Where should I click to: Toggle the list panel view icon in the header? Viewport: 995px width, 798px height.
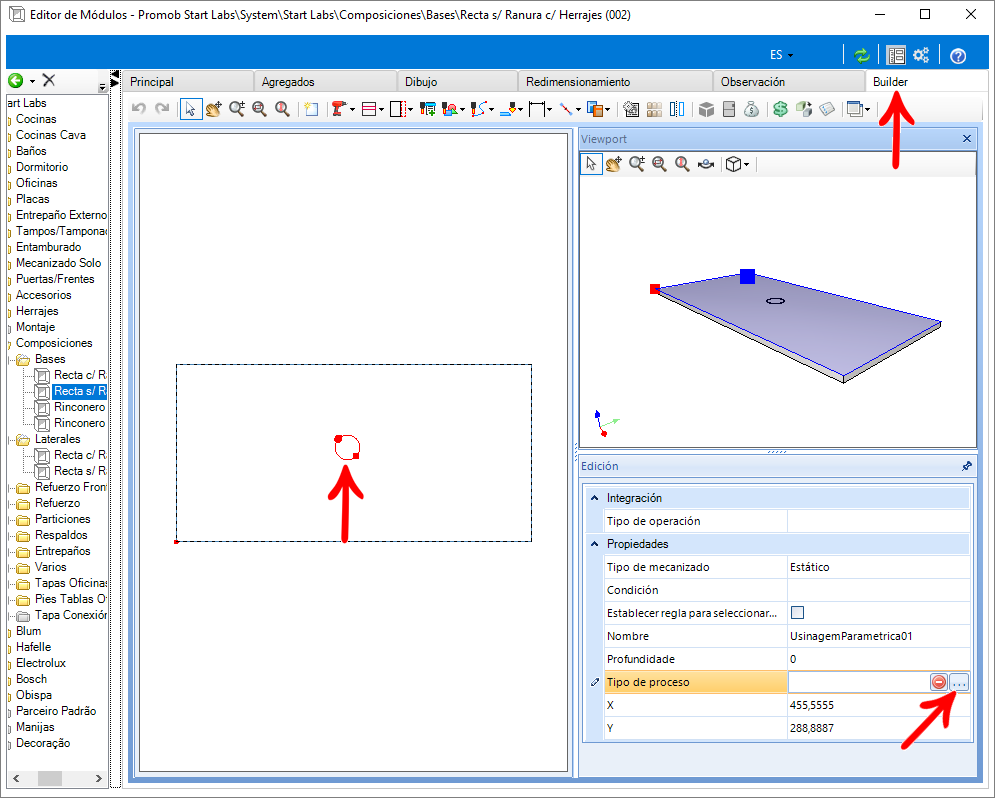click(896, 55)
